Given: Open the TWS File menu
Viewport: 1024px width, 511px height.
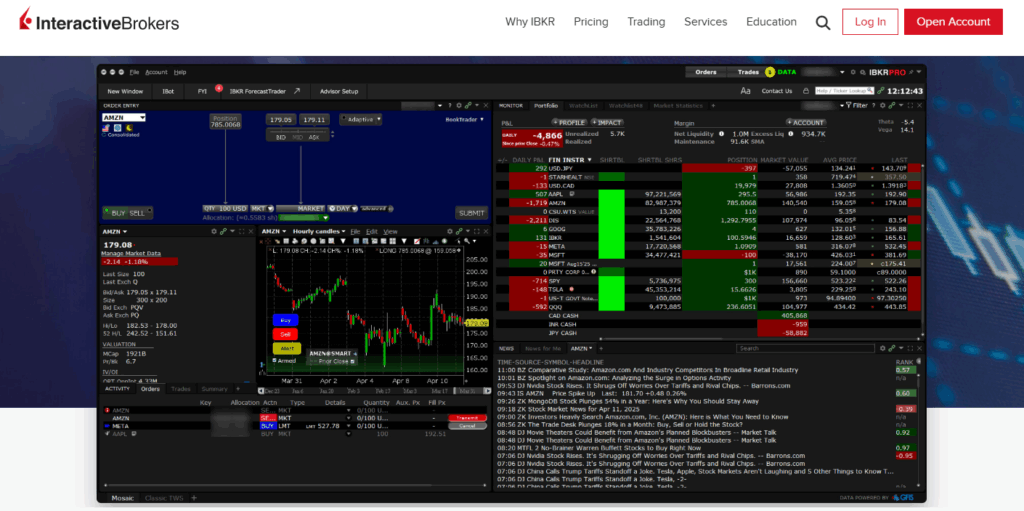Looking at the screenshot, I should [x=135, y=72].
